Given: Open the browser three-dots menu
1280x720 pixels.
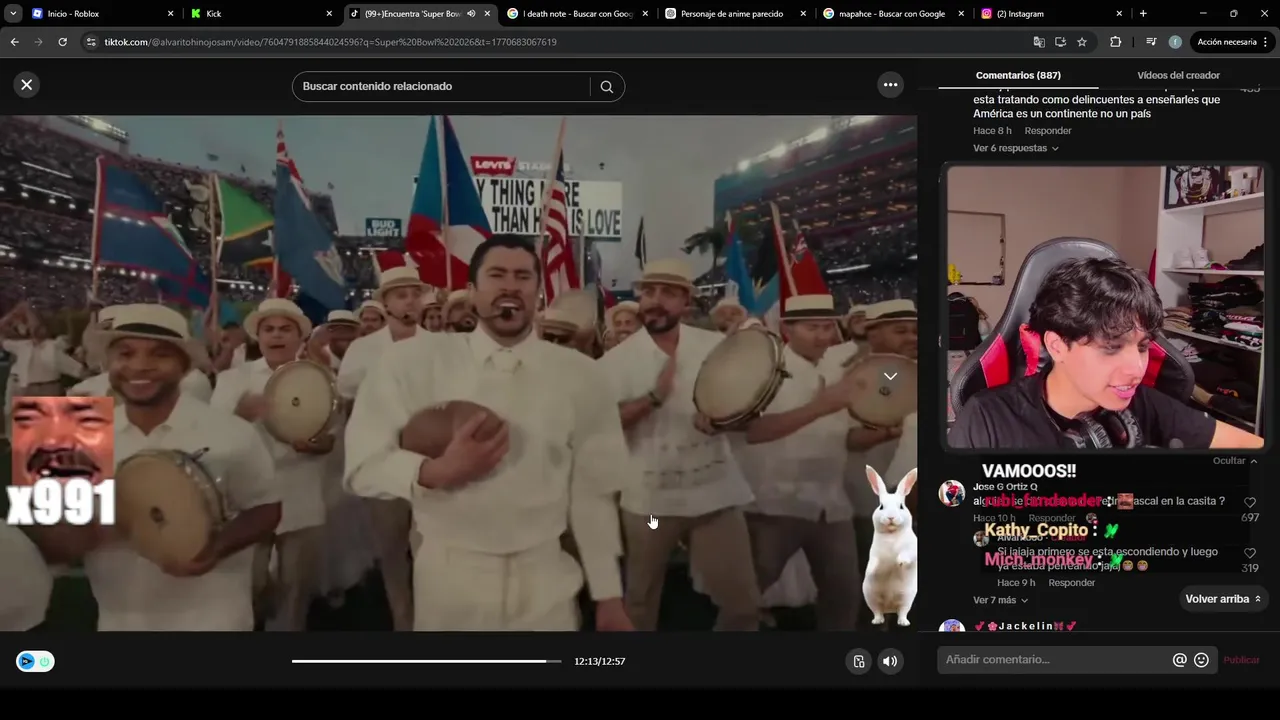Looking at the screenshot, I should click(x=1268, y=42).
